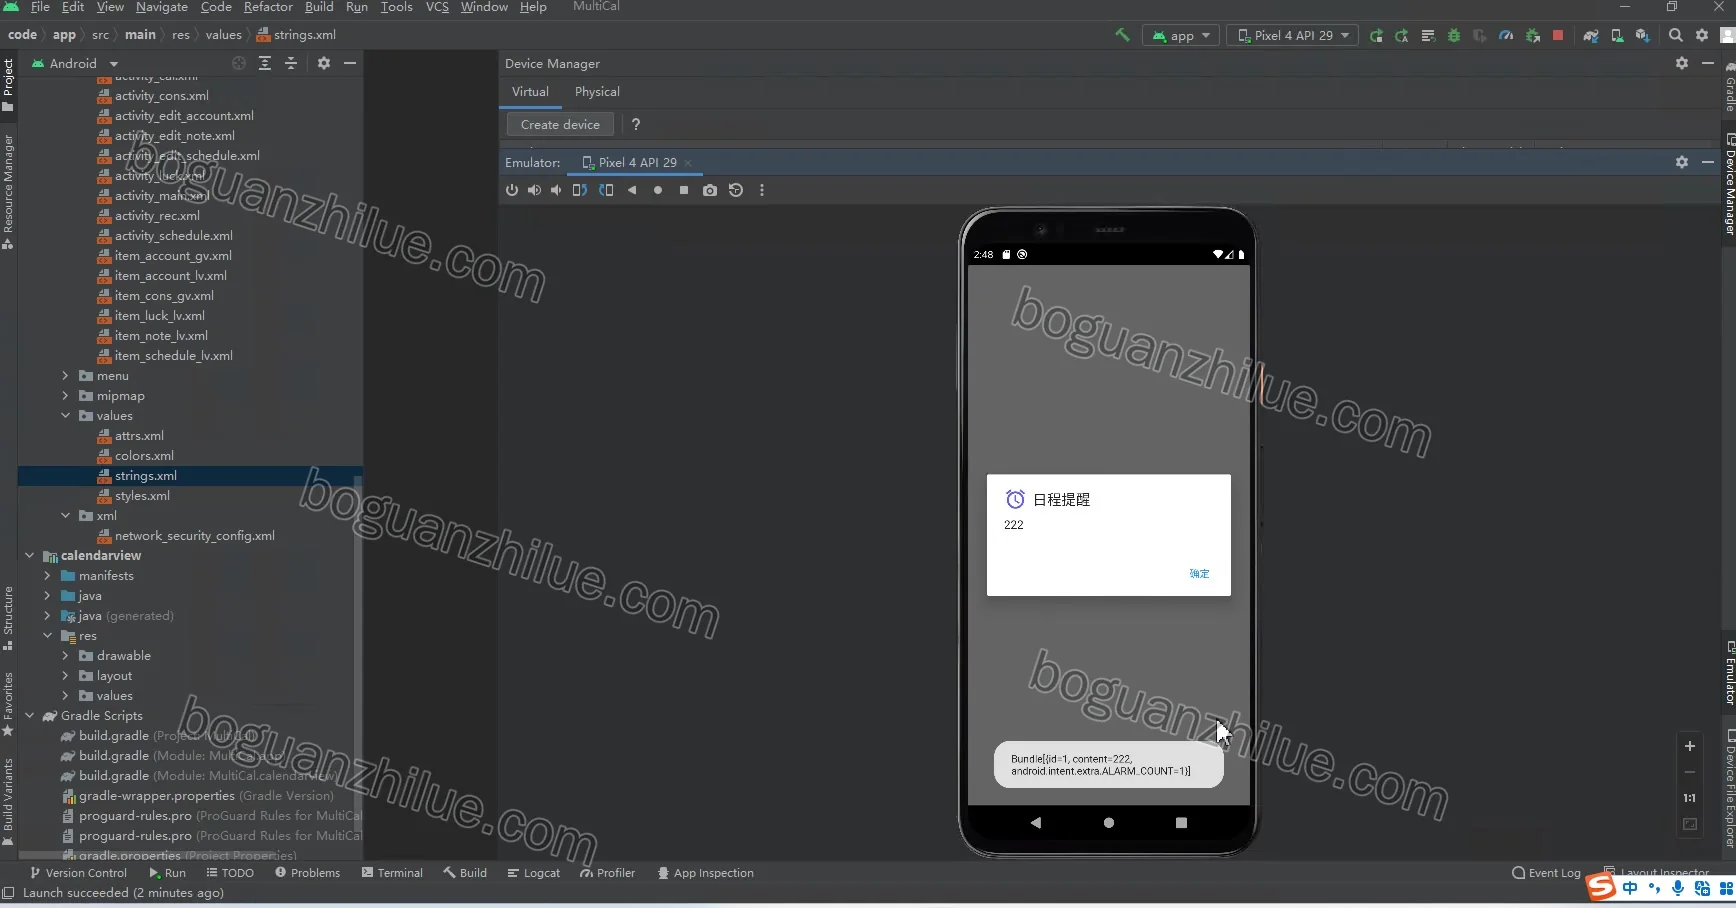
Task: Click emulator toolbar Overview square
Action: (x=684, y=190)
